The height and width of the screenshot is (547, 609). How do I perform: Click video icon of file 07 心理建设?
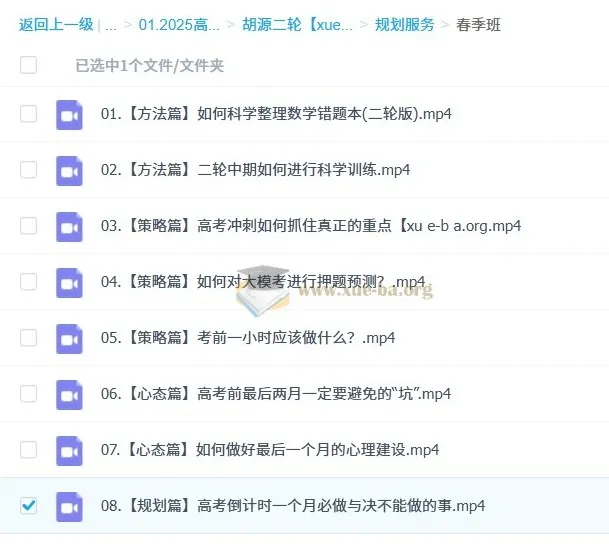pos(68,450)
